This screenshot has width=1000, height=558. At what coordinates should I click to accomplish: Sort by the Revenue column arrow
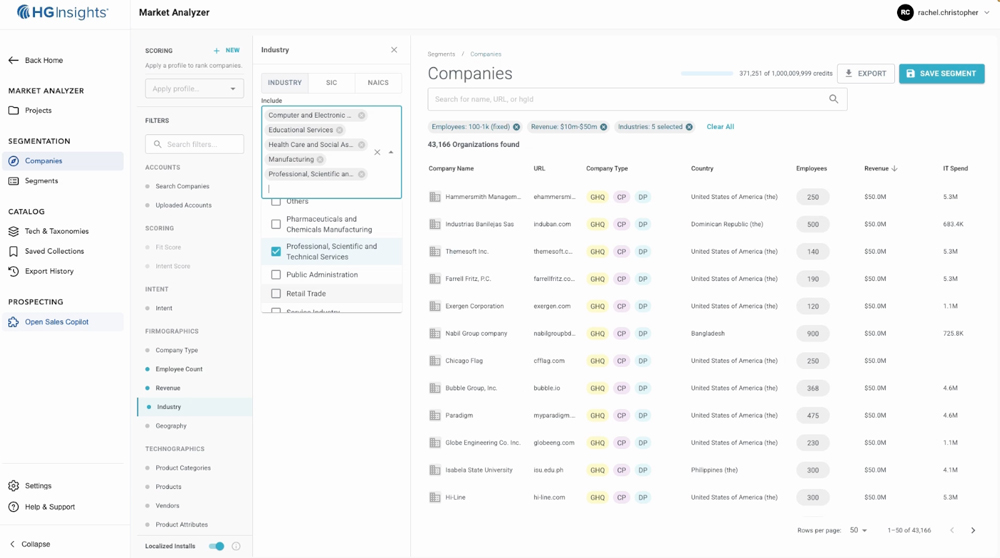coord(895,168)
